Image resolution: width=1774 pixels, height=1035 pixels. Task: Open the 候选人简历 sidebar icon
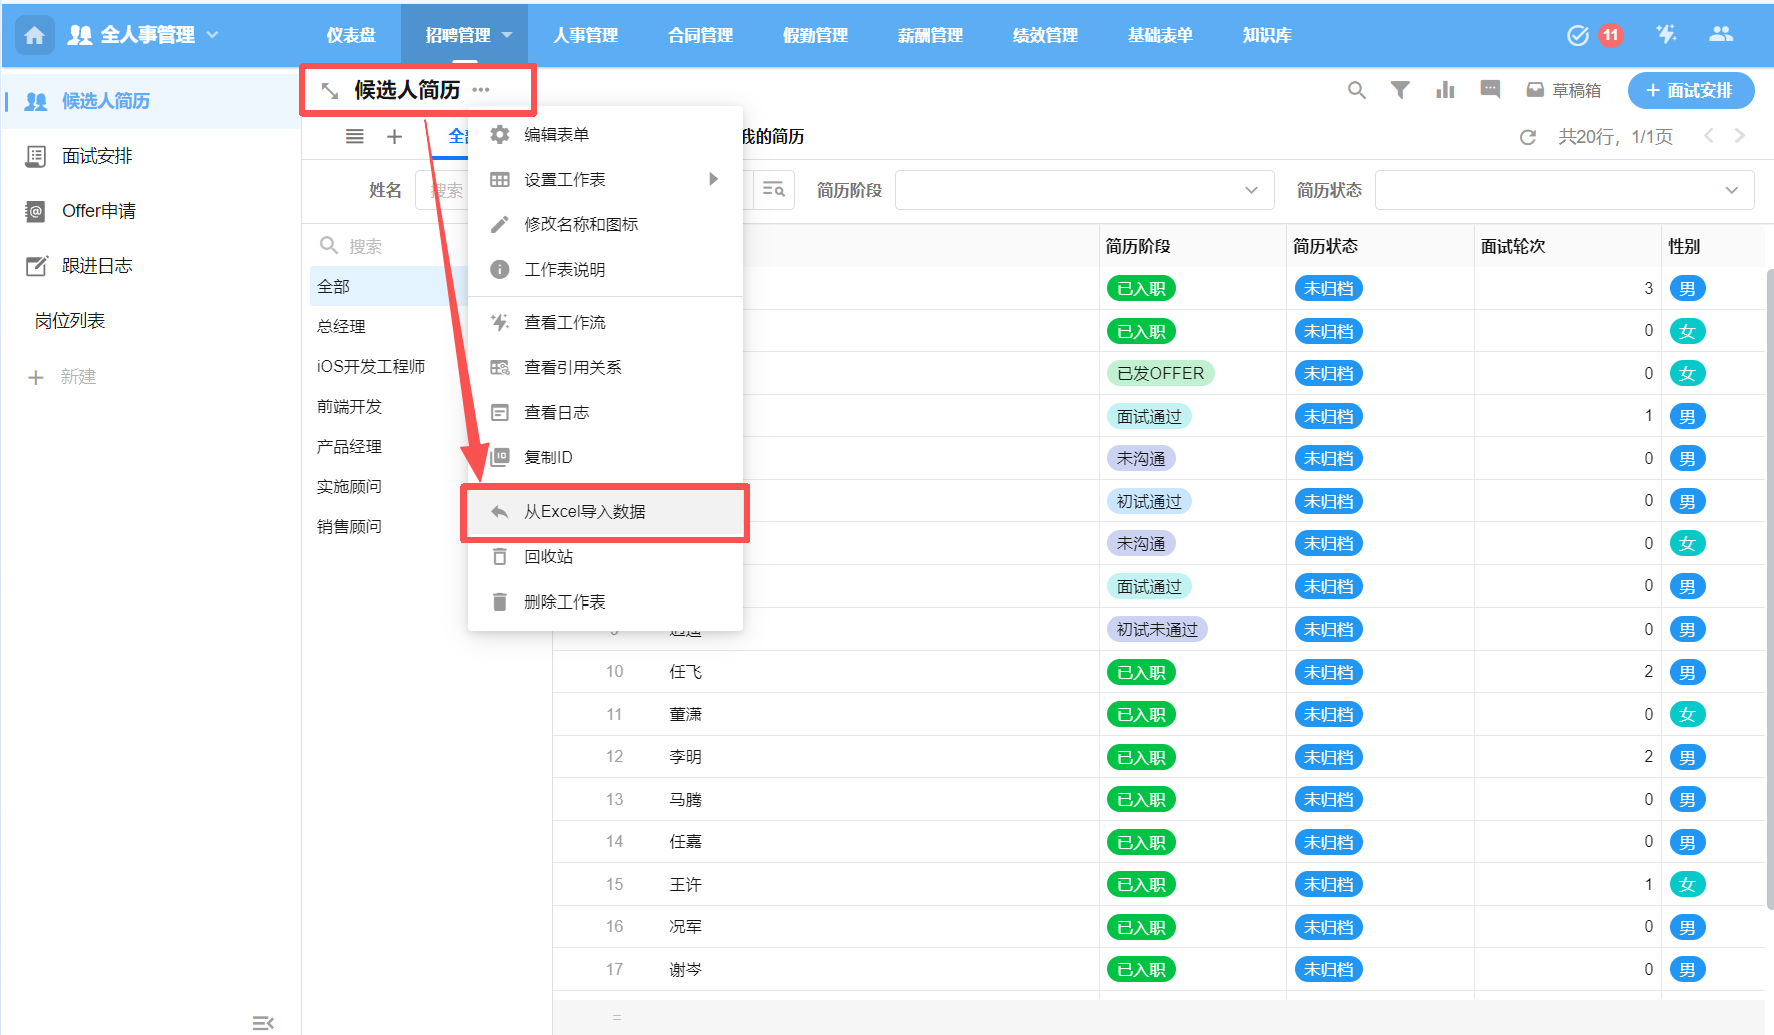[36, 101]
